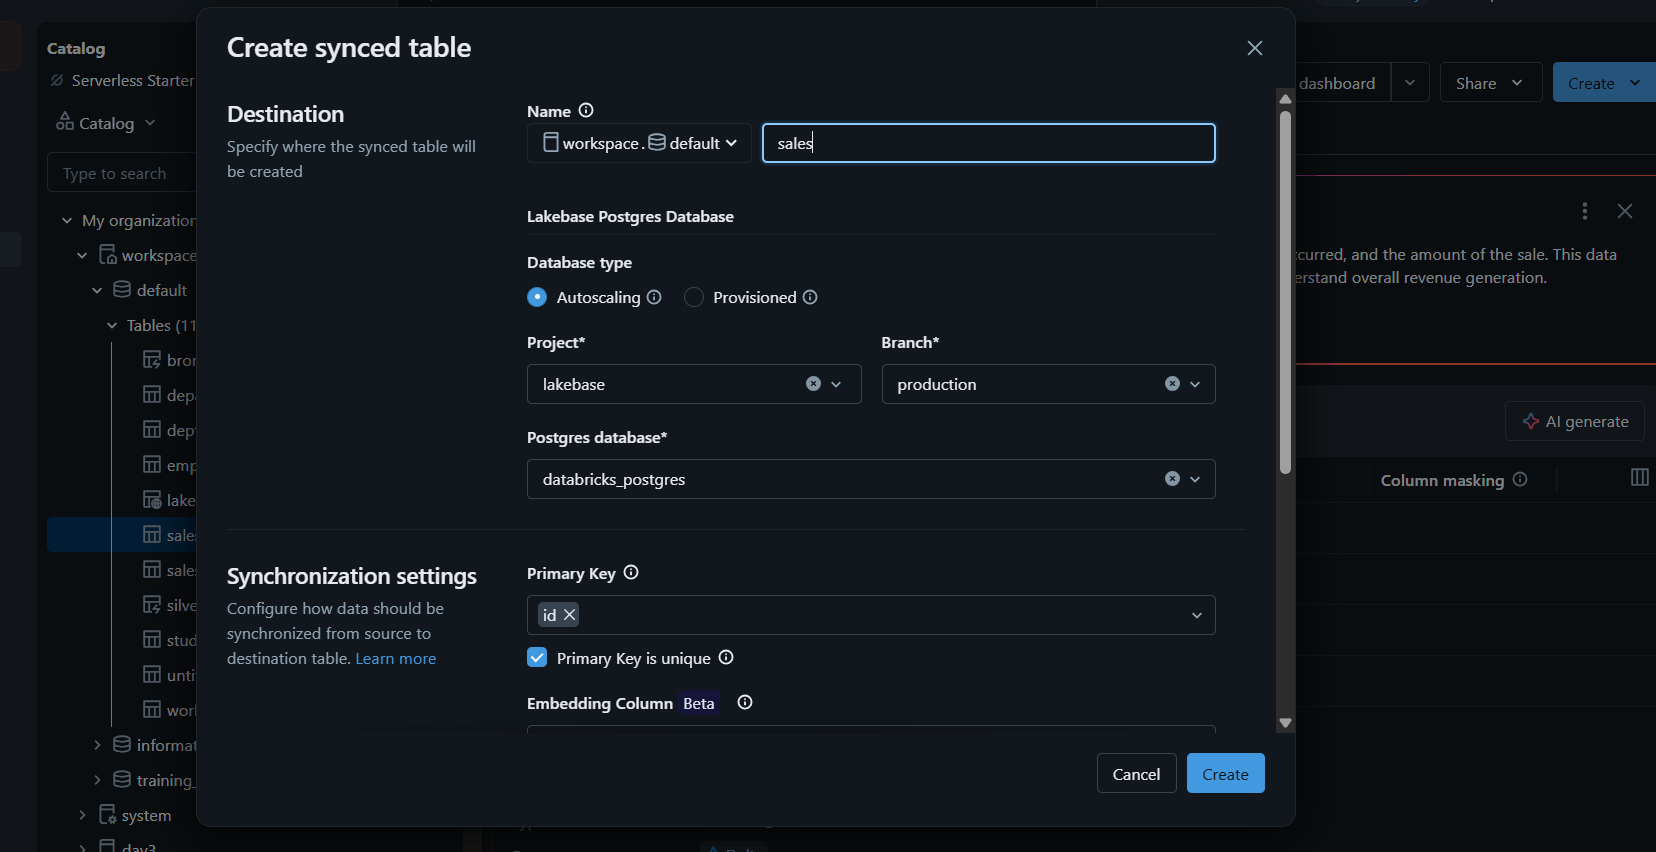
Task: Clear the lakebase project selection
Action: (x=813, y=384)
